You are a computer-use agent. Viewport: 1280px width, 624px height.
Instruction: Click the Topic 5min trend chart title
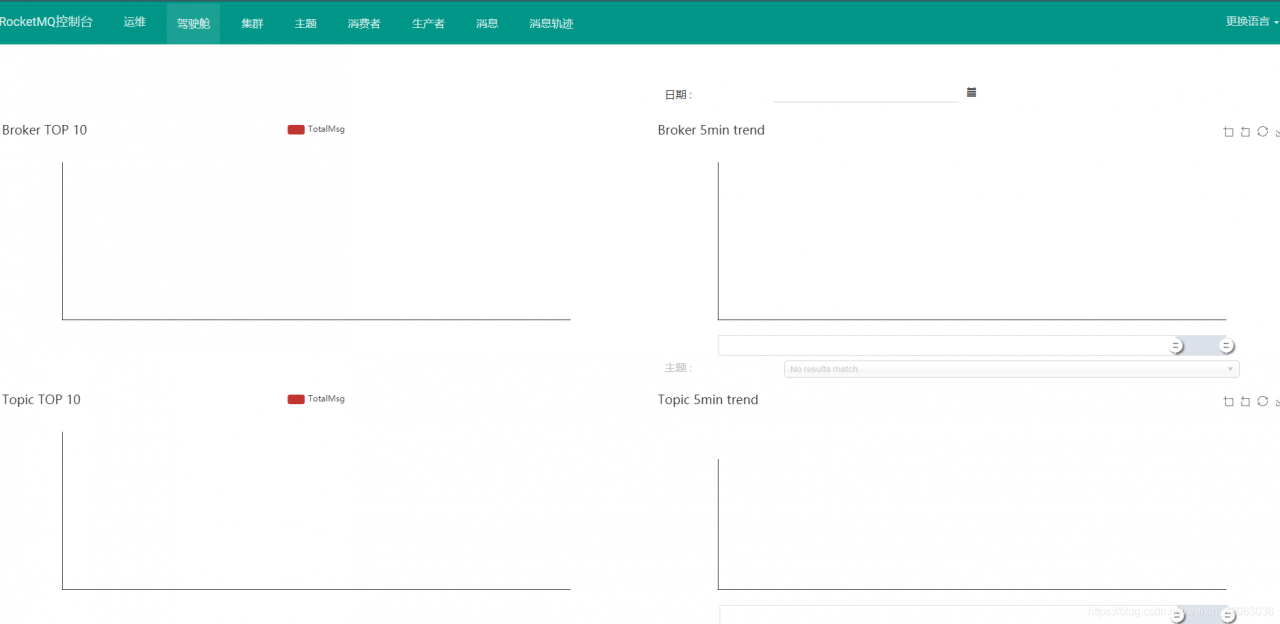pyautogui.click(x=708, y=400)
